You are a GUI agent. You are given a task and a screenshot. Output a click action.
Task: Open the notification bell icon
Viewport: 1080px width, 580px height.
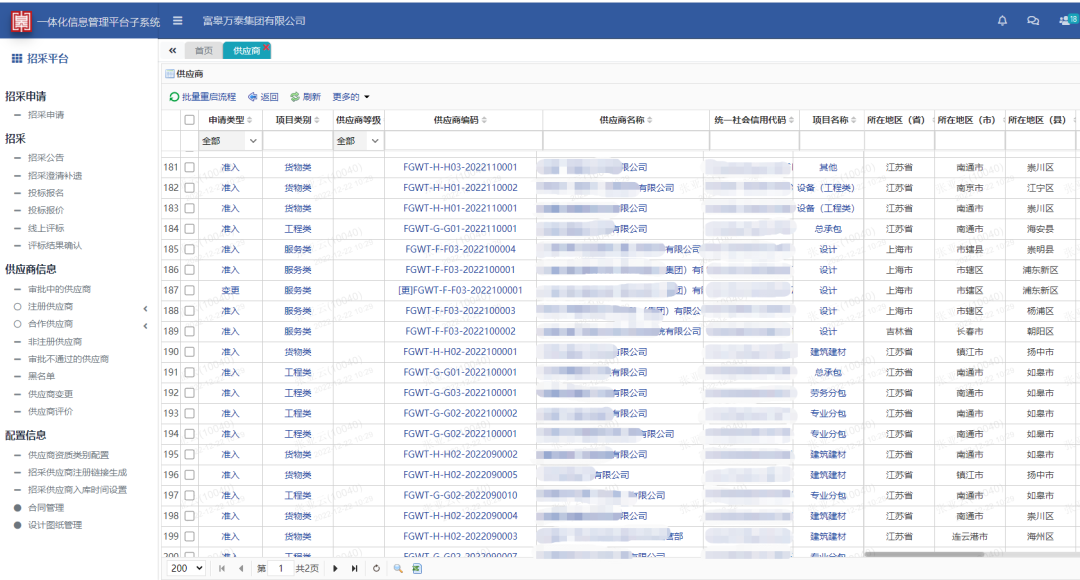(1002, 21)
